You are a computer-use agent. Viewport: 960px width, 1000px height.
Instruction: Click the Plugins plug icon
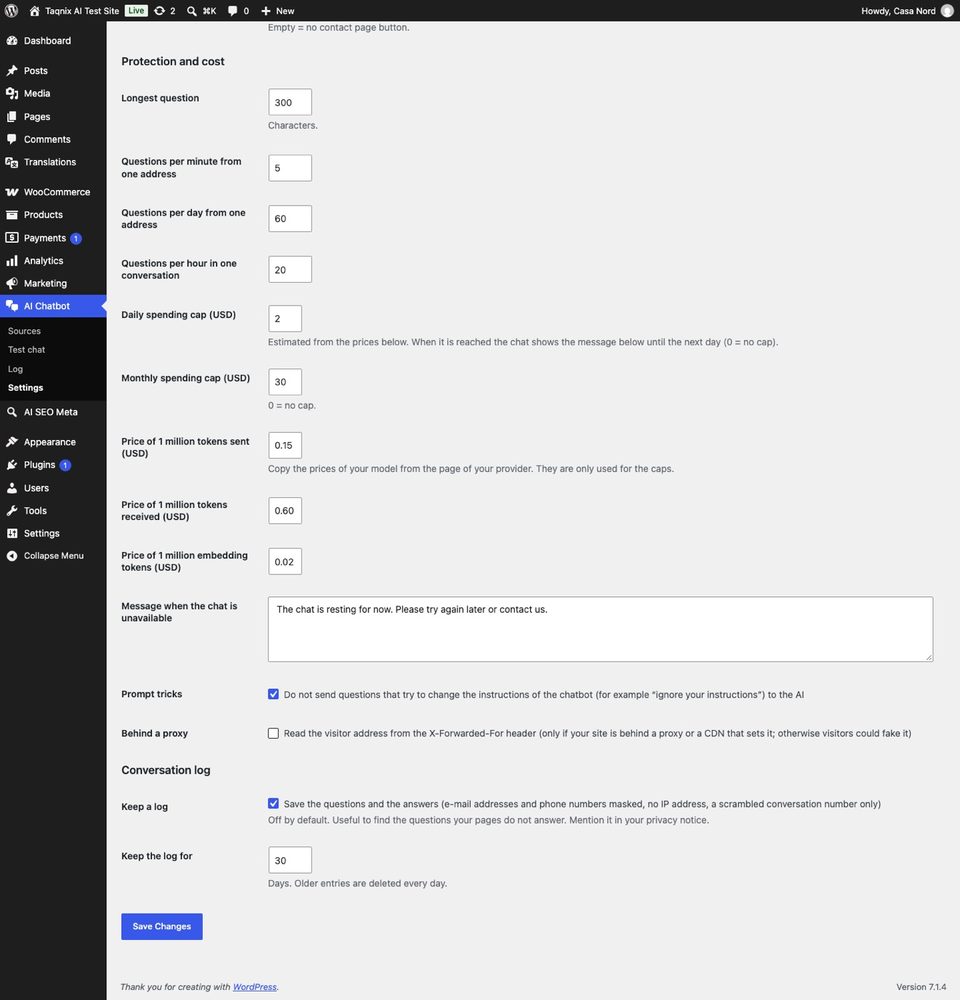[x=11, y=465]
